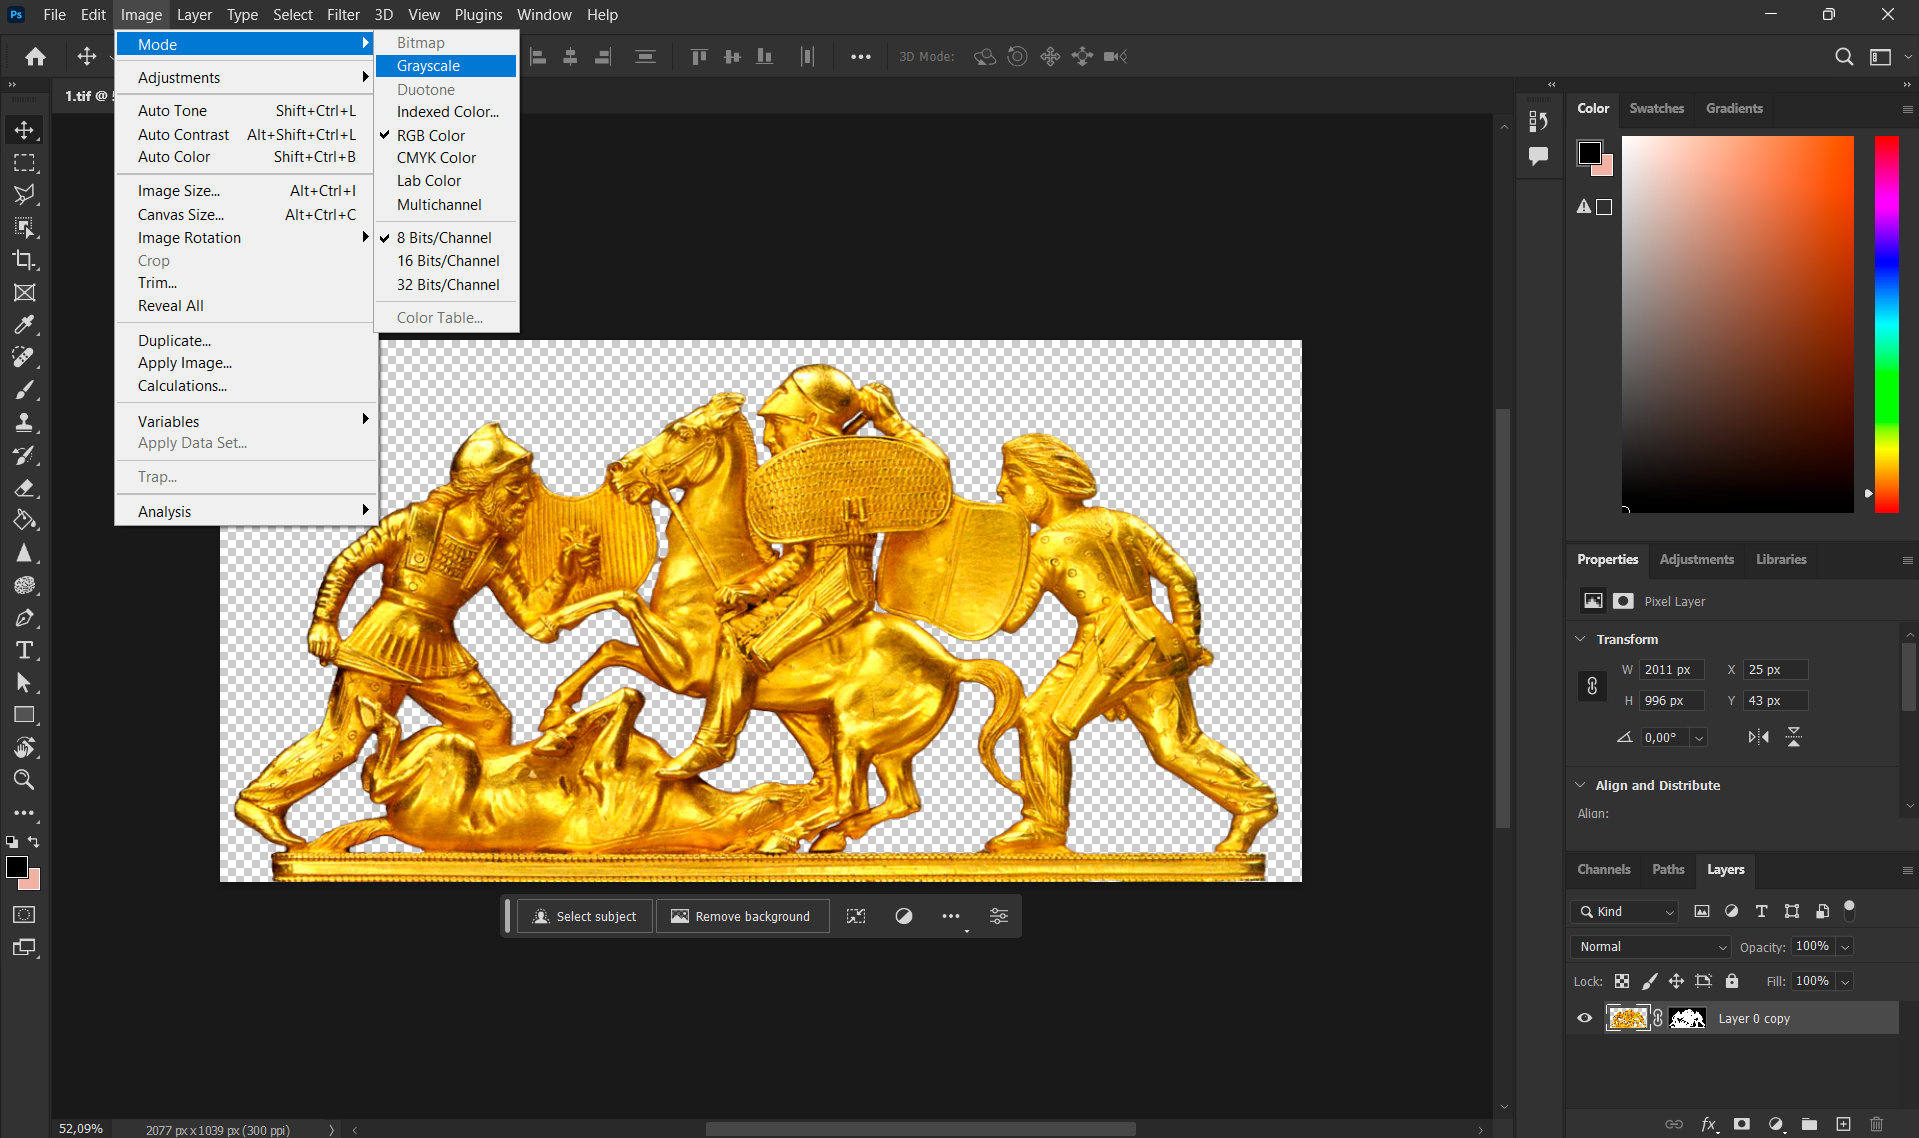1919x1138 pixels.
Task: Click the hue spectrum slider
Action: [x=1886, y=325]
